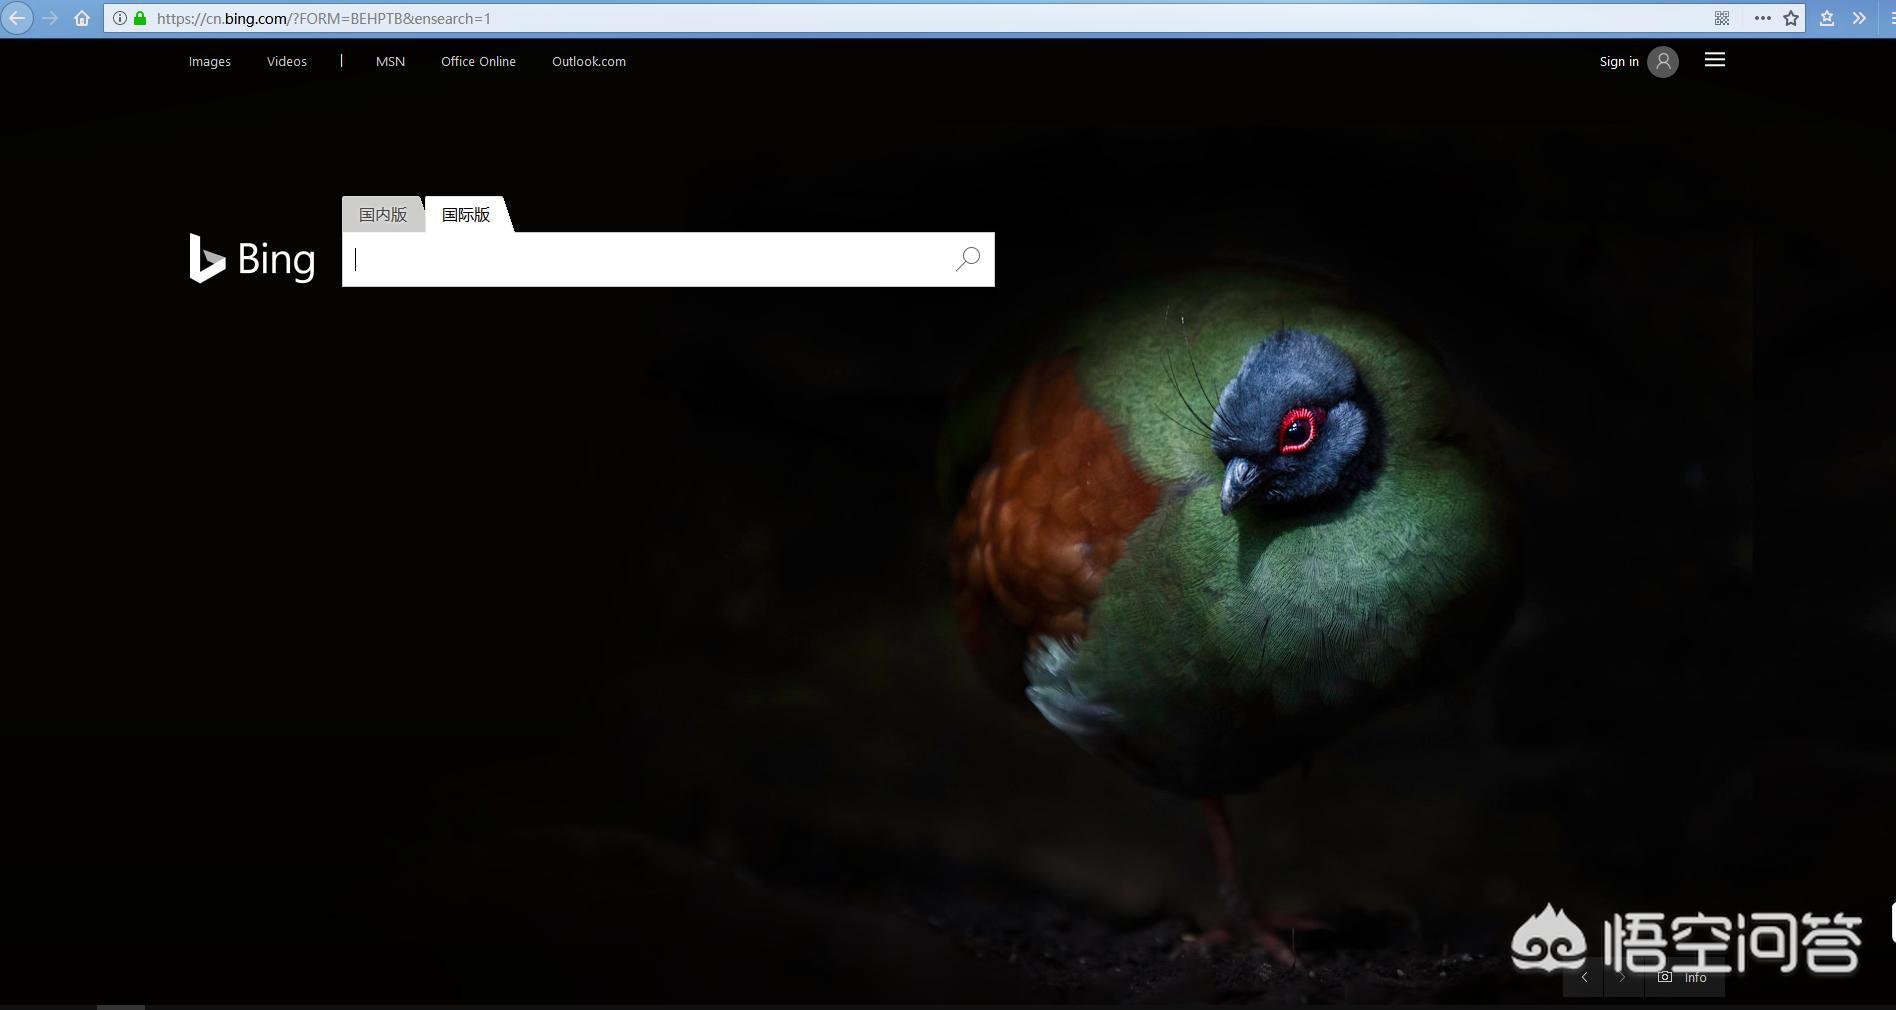Open the downloads tray icon in toolbar
The height and width of the screenshot is (1010, 1896).
[x=1827, y=18]
